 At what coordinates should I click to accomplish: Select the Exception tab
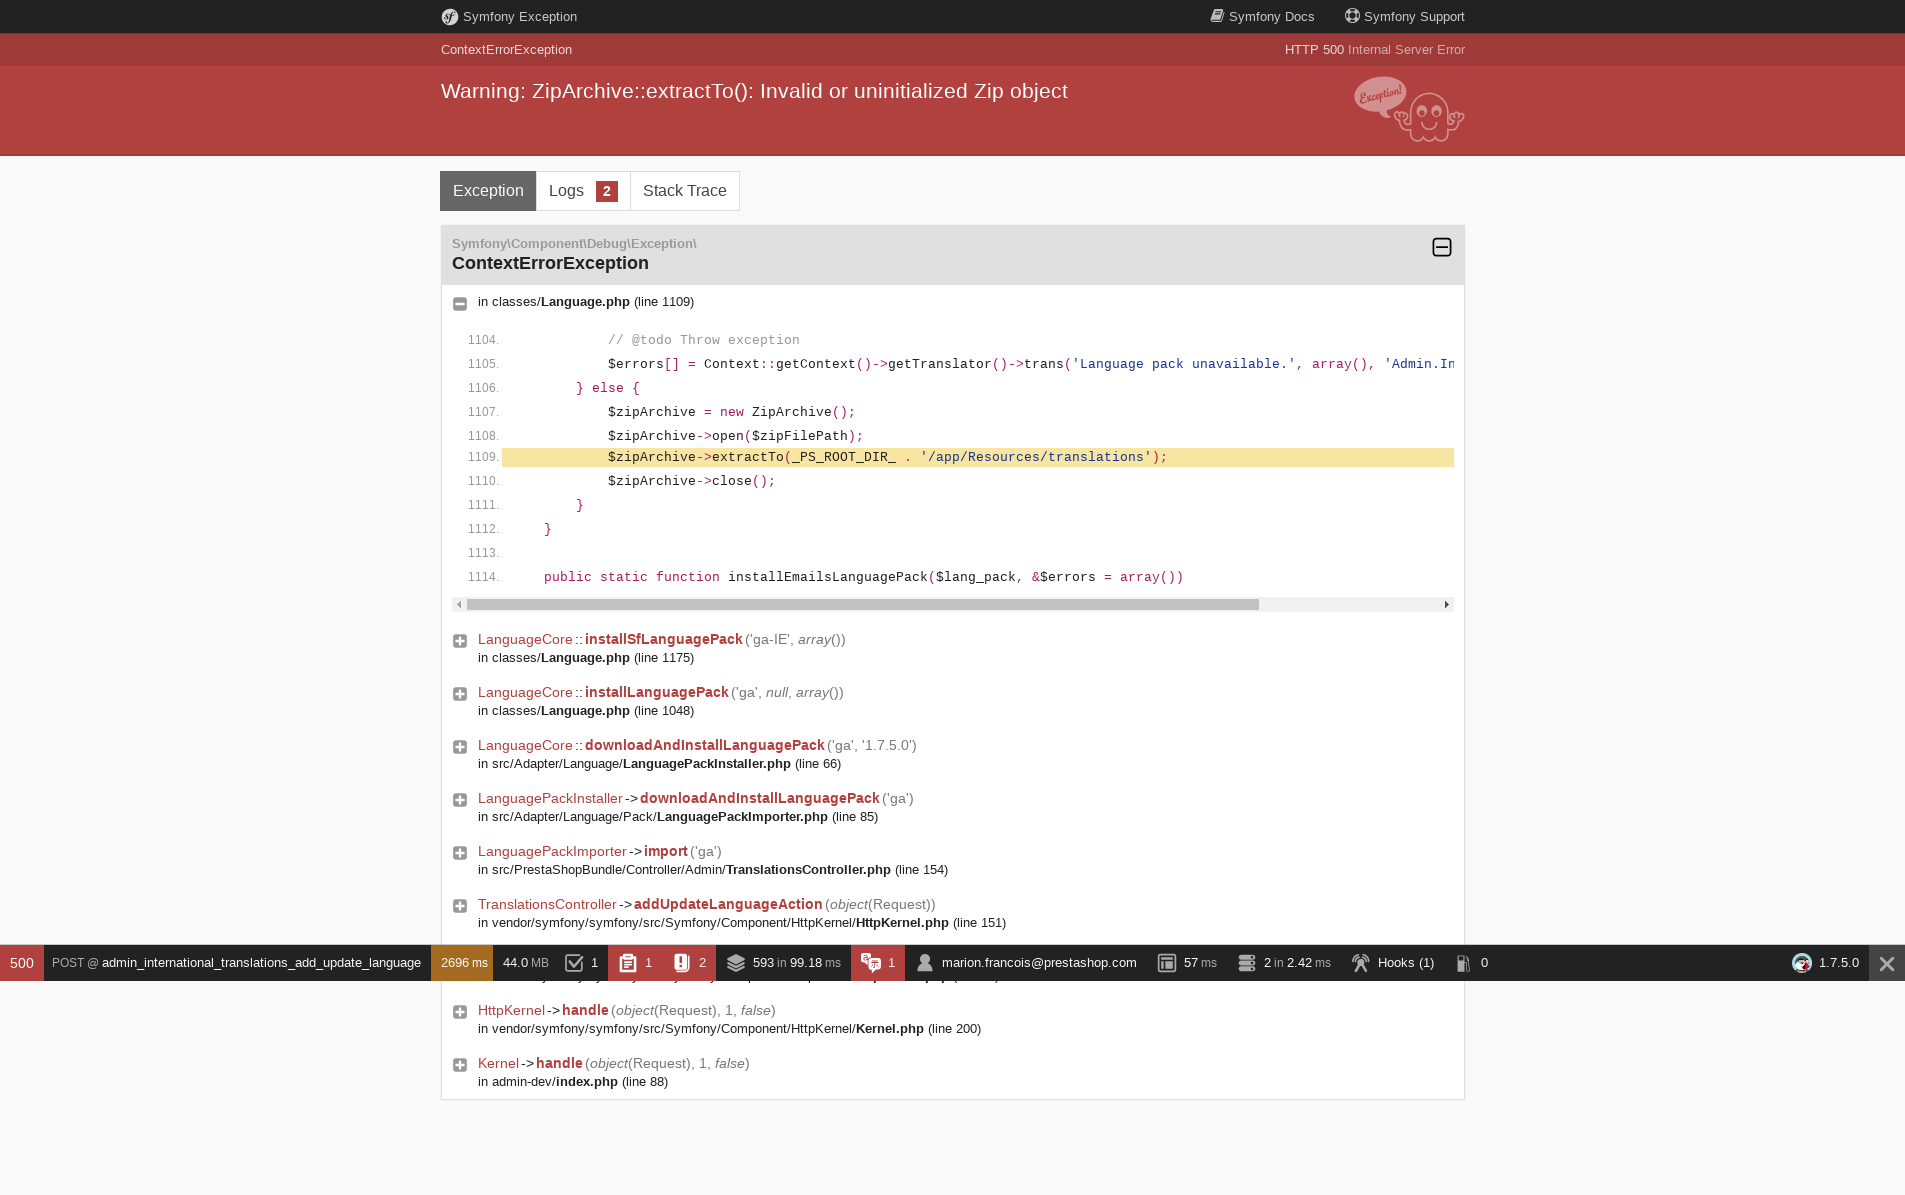(x=488, y=191)
